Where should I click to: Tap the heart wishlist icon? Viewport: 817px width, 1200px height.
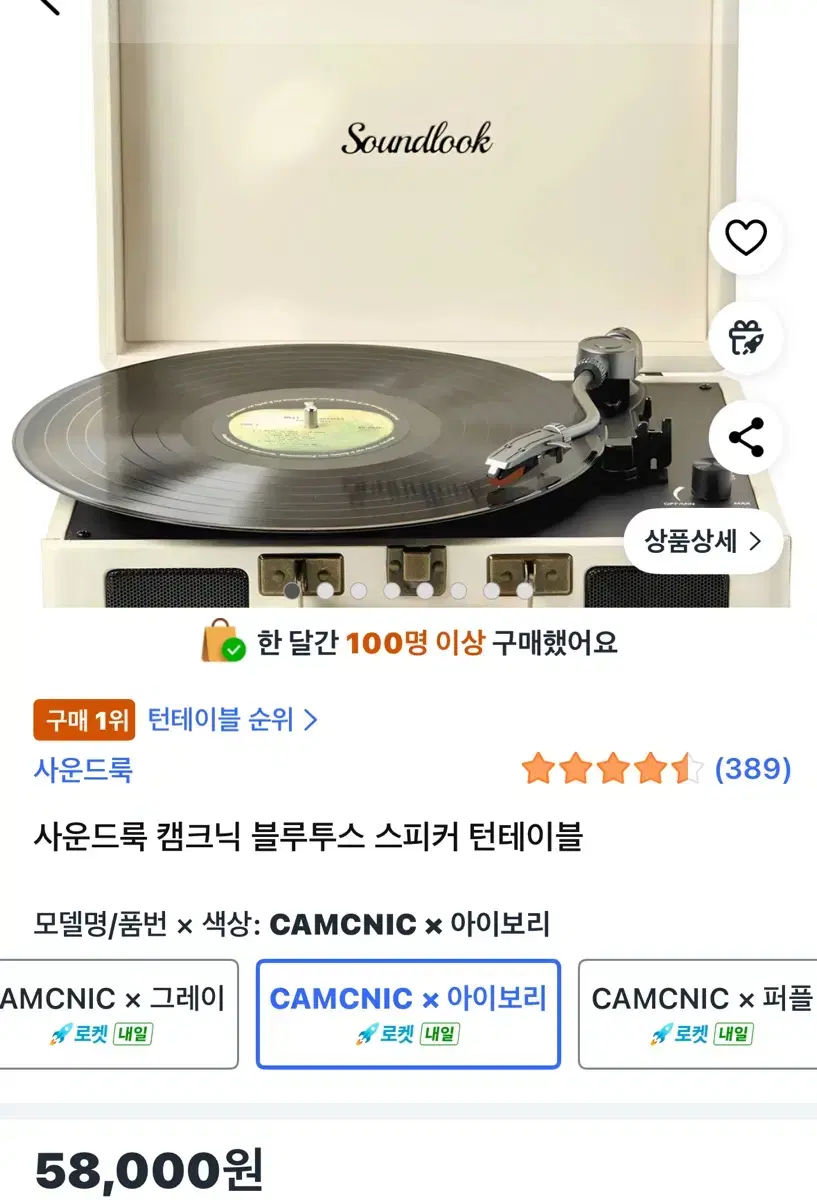click(x=745, y=237)
